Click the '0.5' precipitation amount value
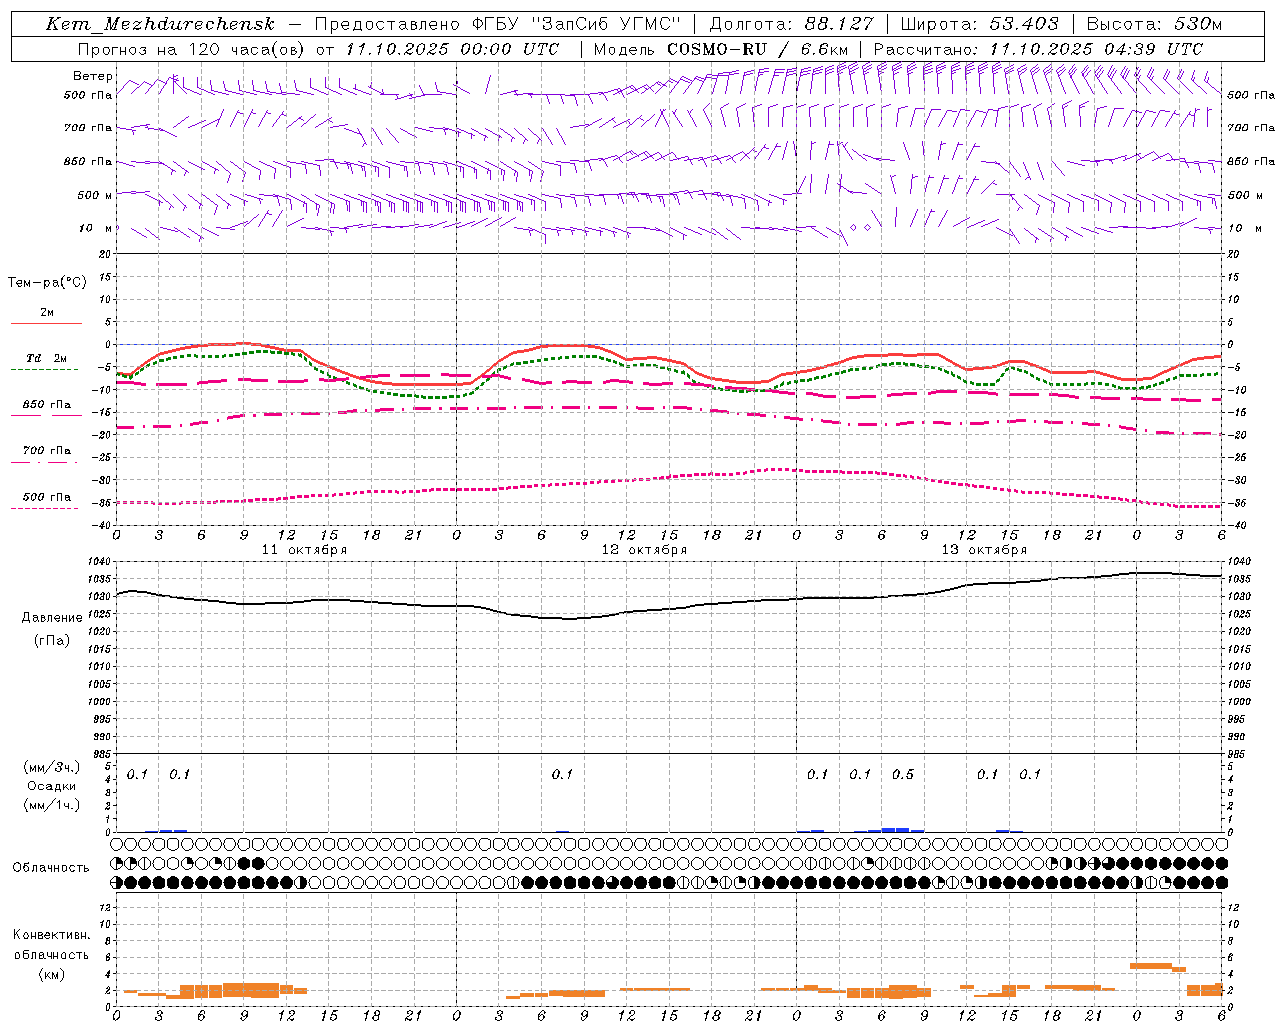Viewport: 1280px width, 1024px height. 903,774
